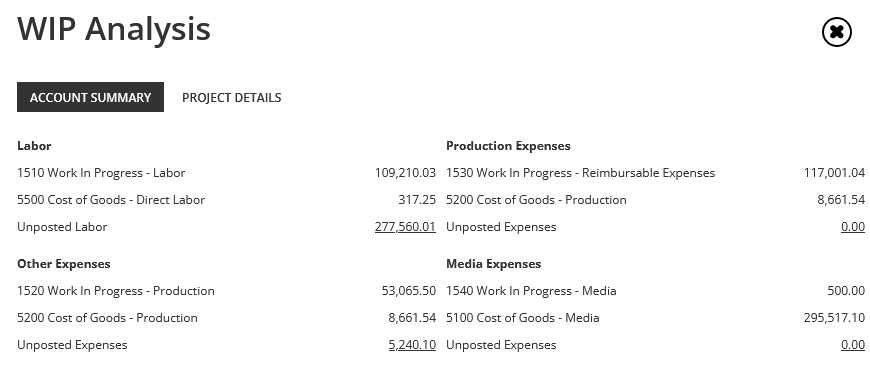This screenshot has width=870, height=375.
Task: Switch to the Project Details tab
Action: tap(231, 98)
